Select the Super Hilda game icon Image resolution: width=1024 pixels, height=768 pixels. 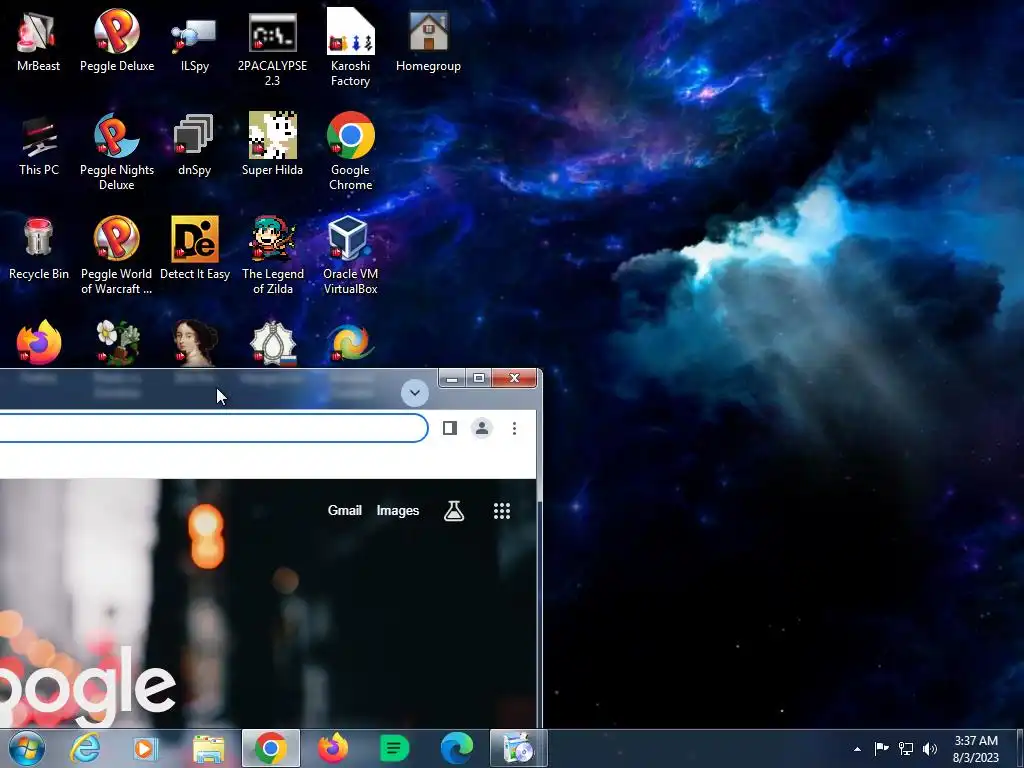coord(272,144)
